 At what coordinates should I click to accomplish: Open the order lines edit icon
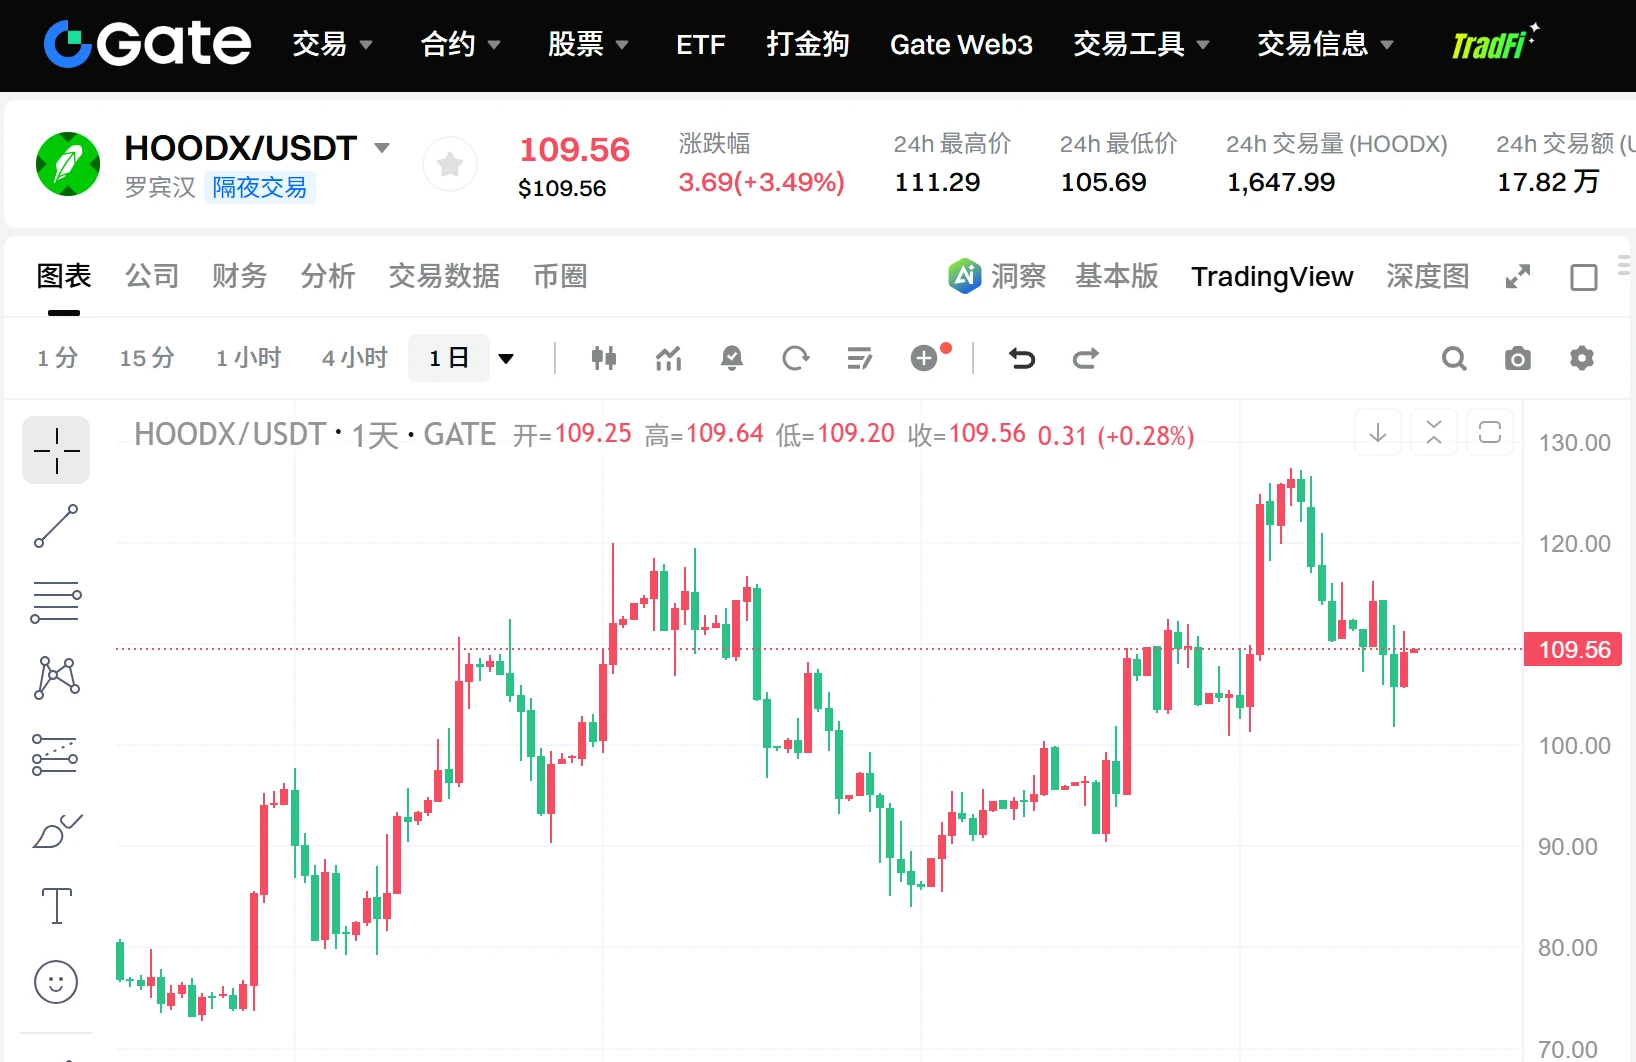860,358
